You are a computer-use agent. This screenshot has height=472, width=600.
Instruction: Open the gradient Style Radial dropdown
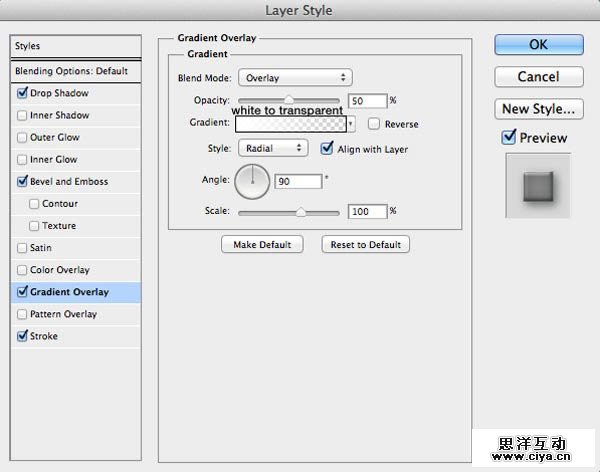coord(272,148)
